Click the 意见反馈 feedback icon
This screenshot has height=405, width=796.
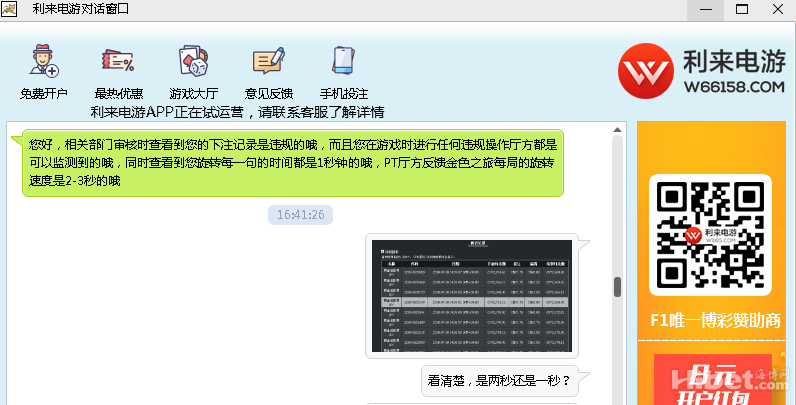(268, 63)
